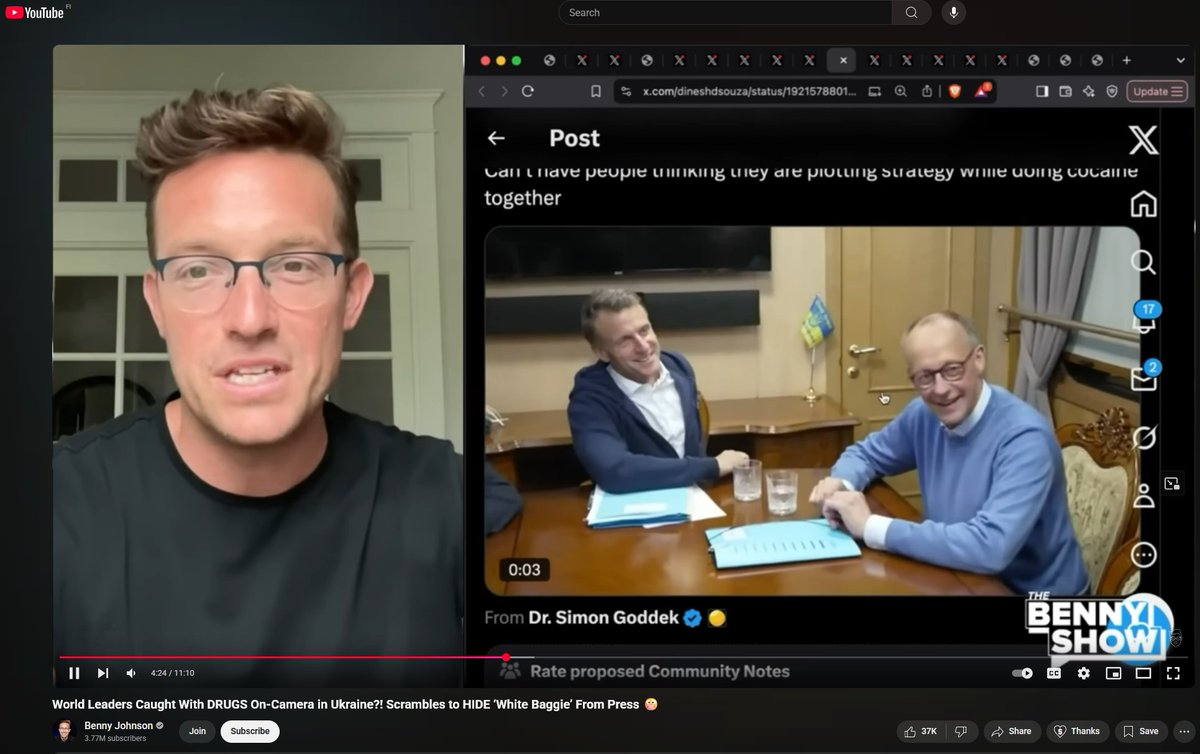Mute the player volume
This screenshot has height=754, width=1200.
pyautogui.click(x=131, y=673)
